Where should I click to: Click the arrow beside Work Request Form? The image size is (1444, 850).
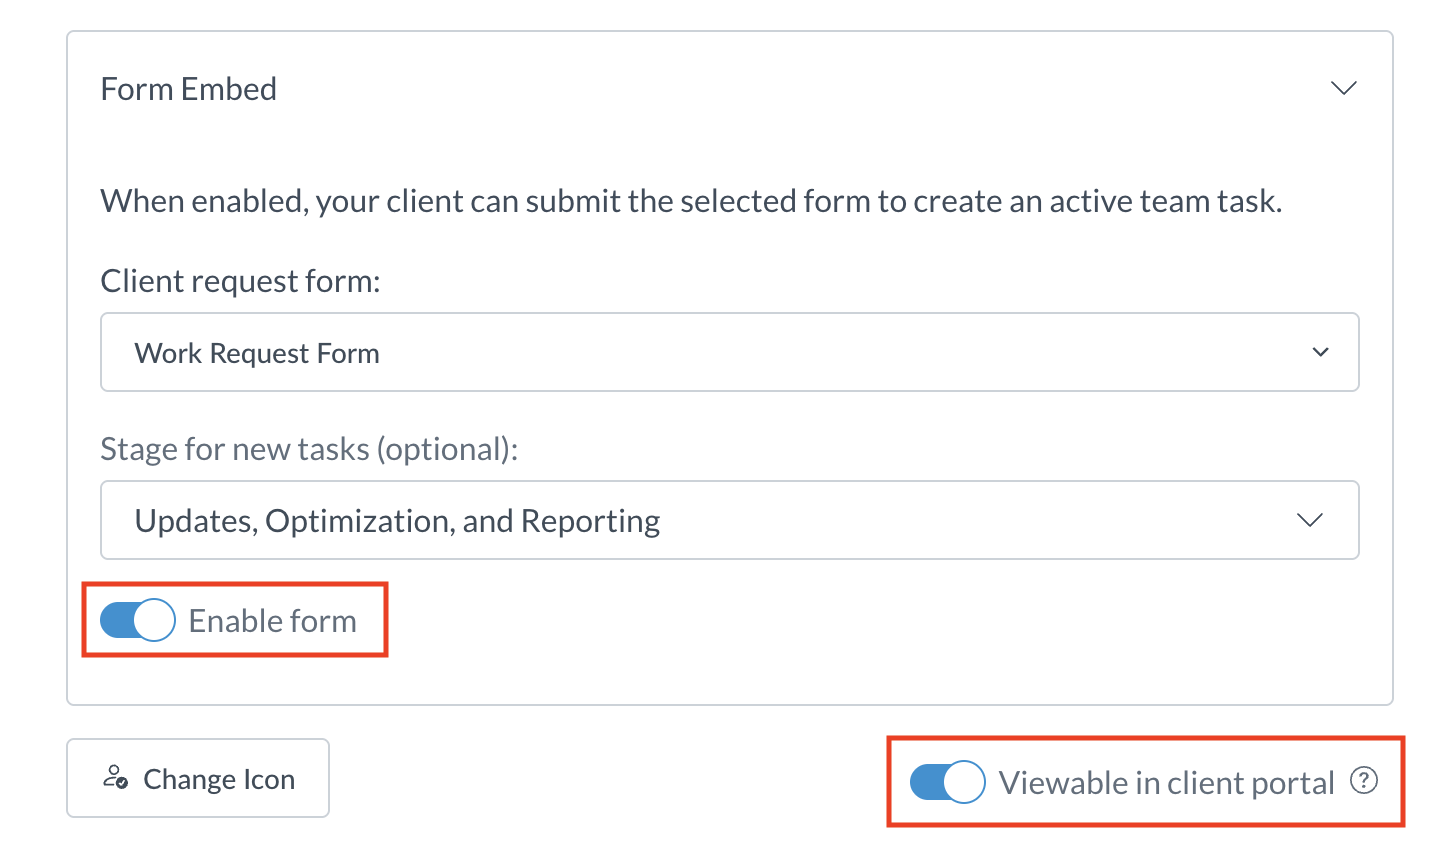click(1320, 352)
